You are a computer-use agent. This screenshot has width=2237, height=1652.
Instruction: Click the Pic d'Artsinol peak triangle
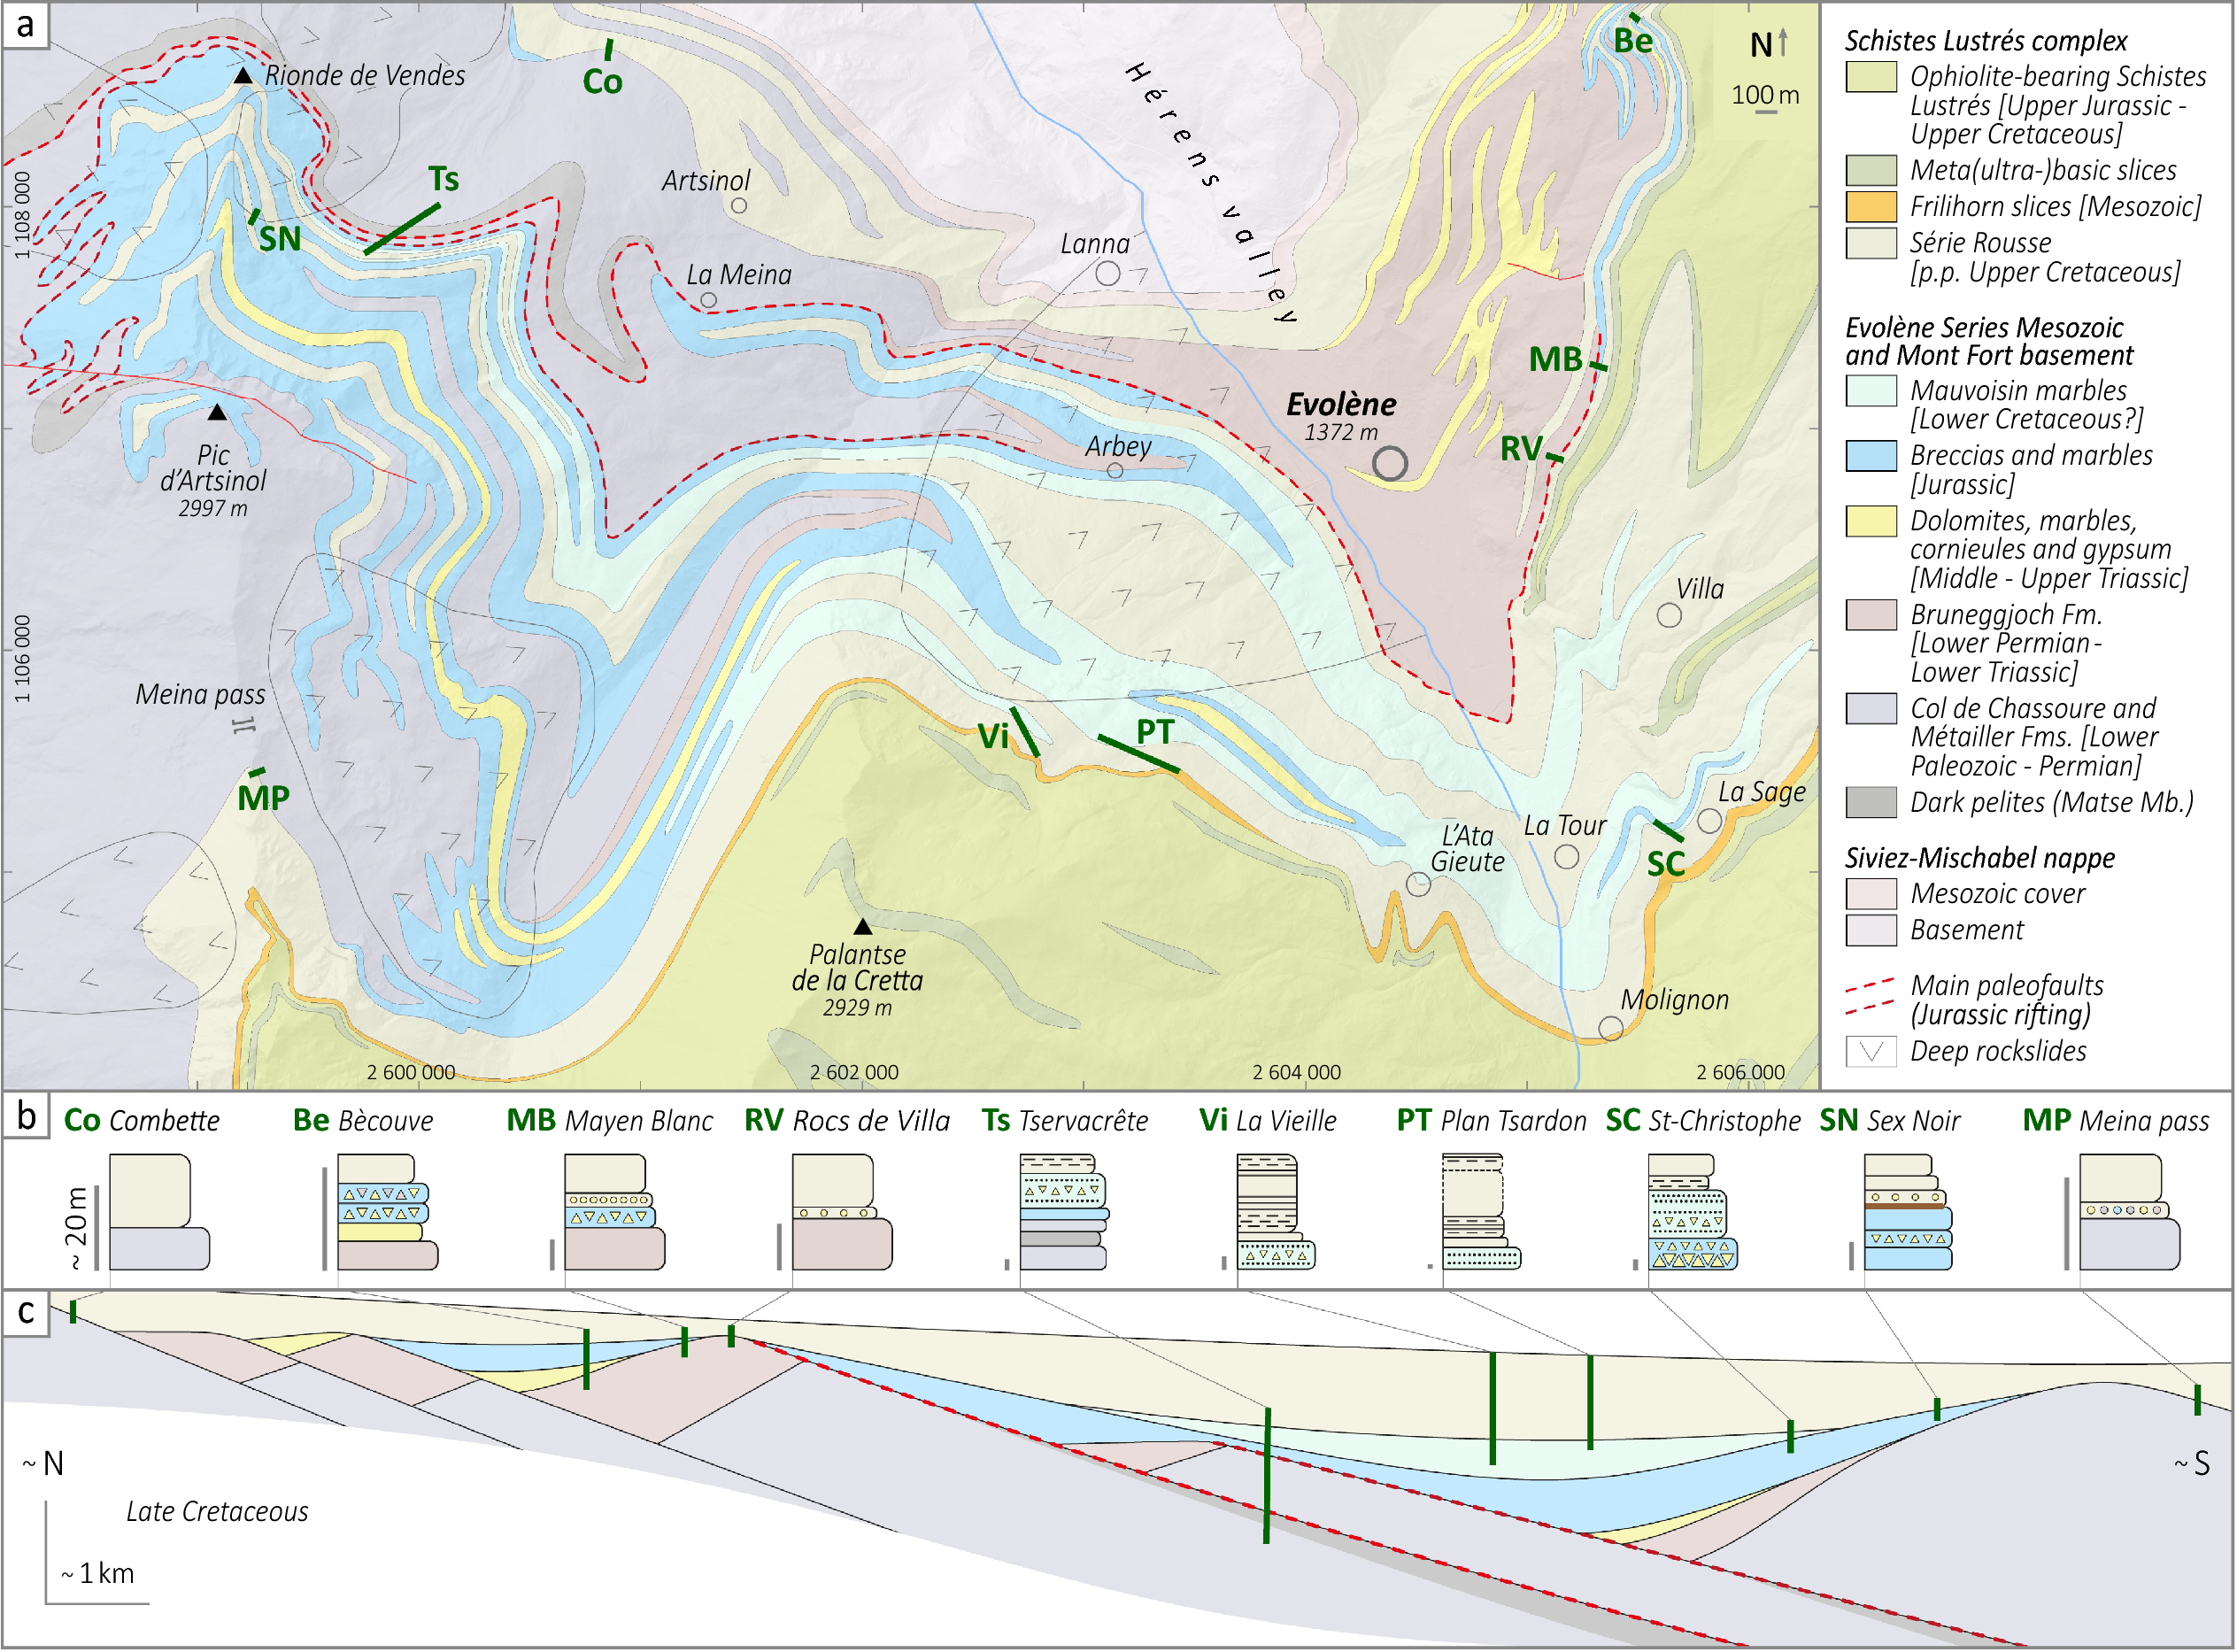217,412
